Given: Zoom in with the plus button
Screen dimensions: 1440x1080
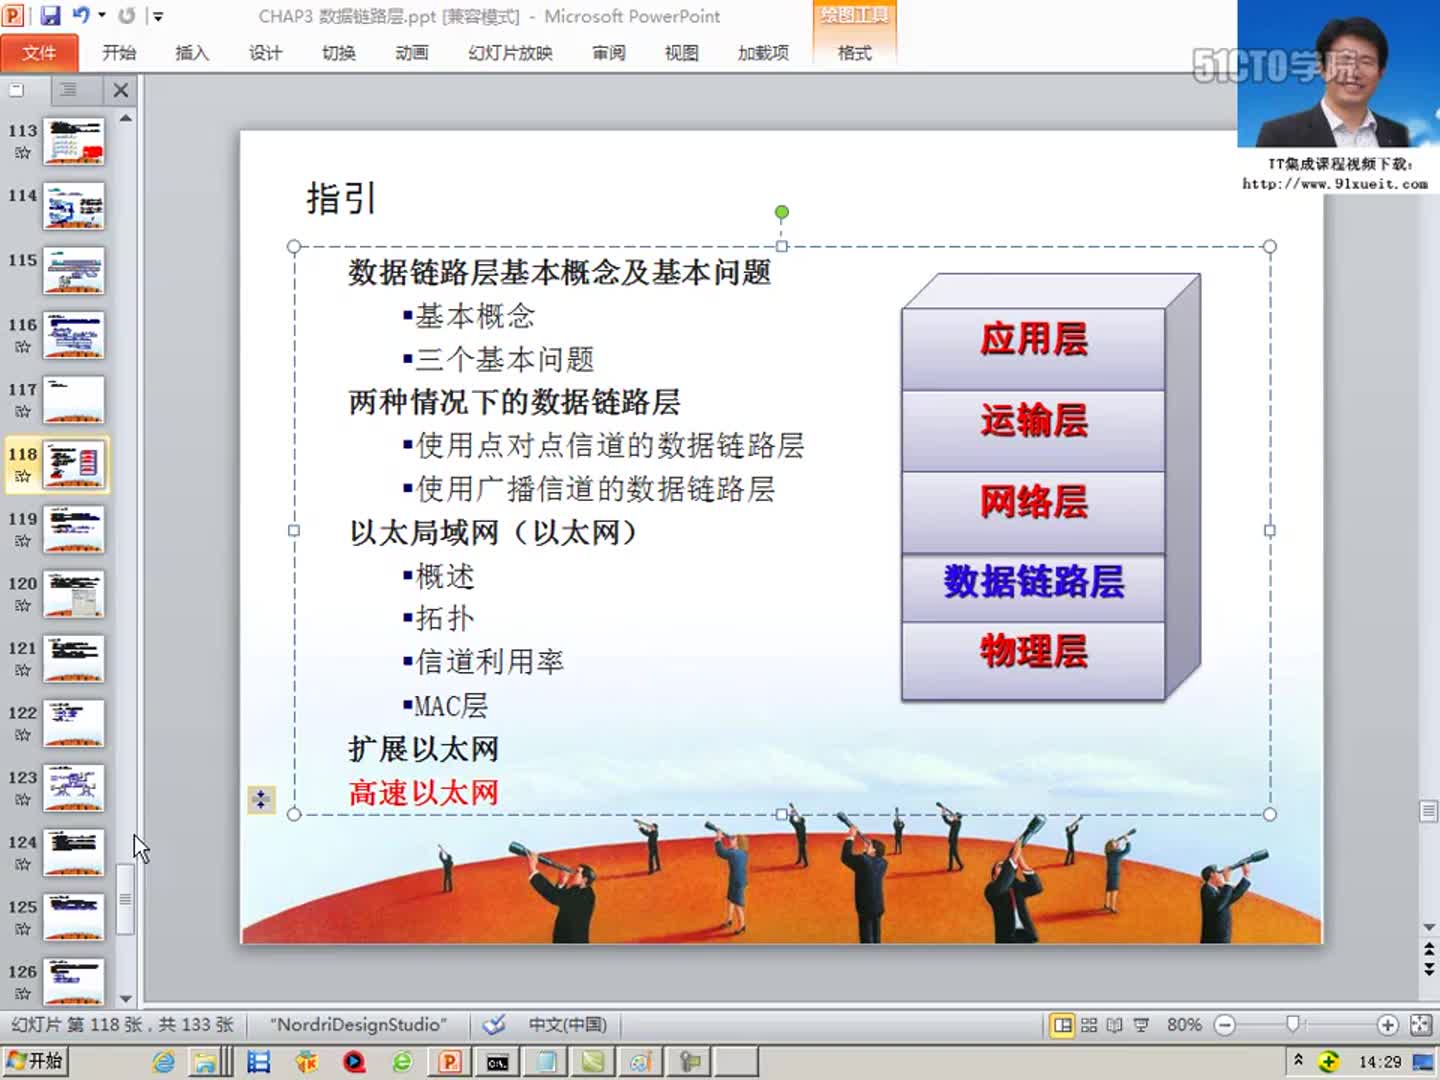Looking at the screenshot, I should click(x=1387, y=1025).
